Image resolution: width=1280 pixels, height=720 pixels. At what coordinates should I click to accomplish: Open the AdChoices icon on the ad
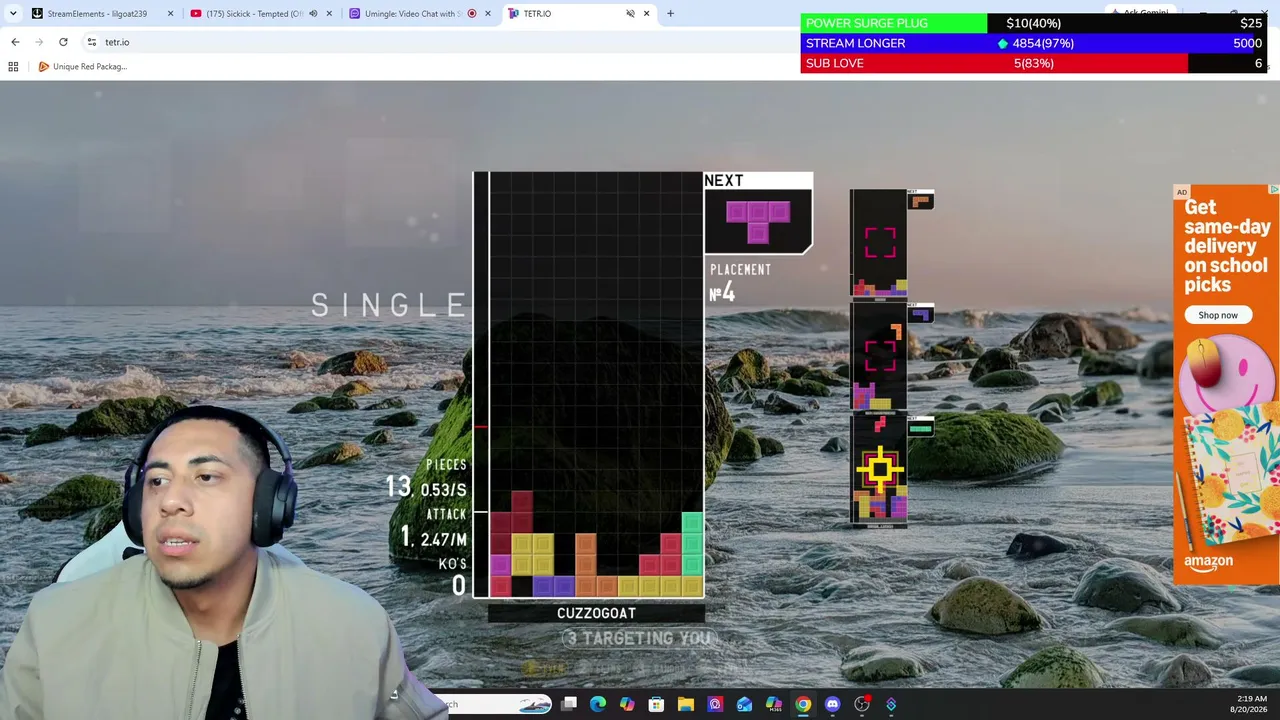[1273, 189]
